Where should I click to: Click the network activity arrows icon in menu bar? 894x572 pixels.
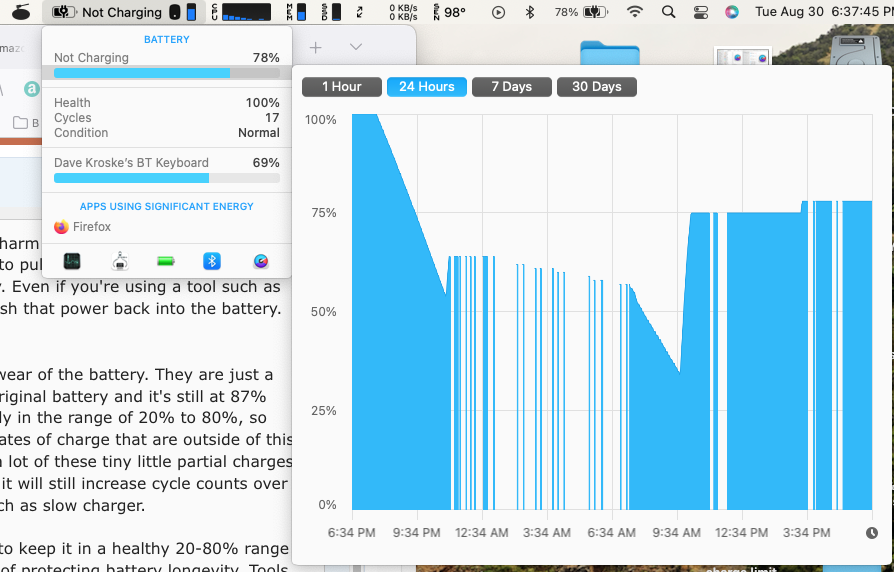click(x=360, y=12)
